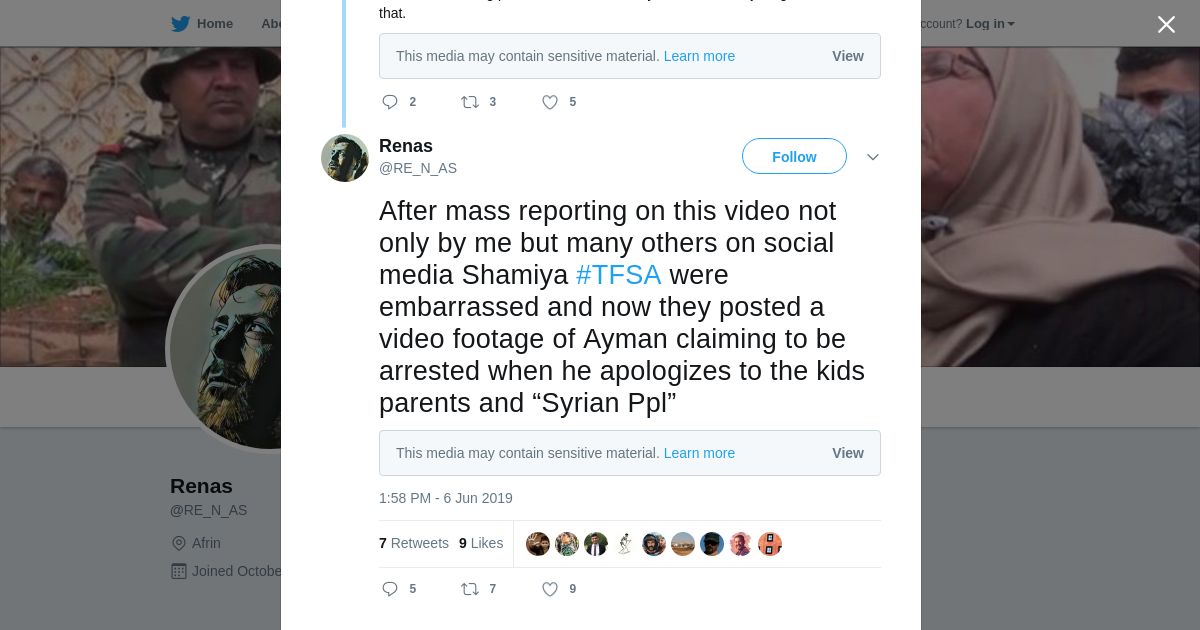The height and width of the screenshot is (630, 1200).
Task: Click the Twitter bird Home icon
Action: point(181,24)
